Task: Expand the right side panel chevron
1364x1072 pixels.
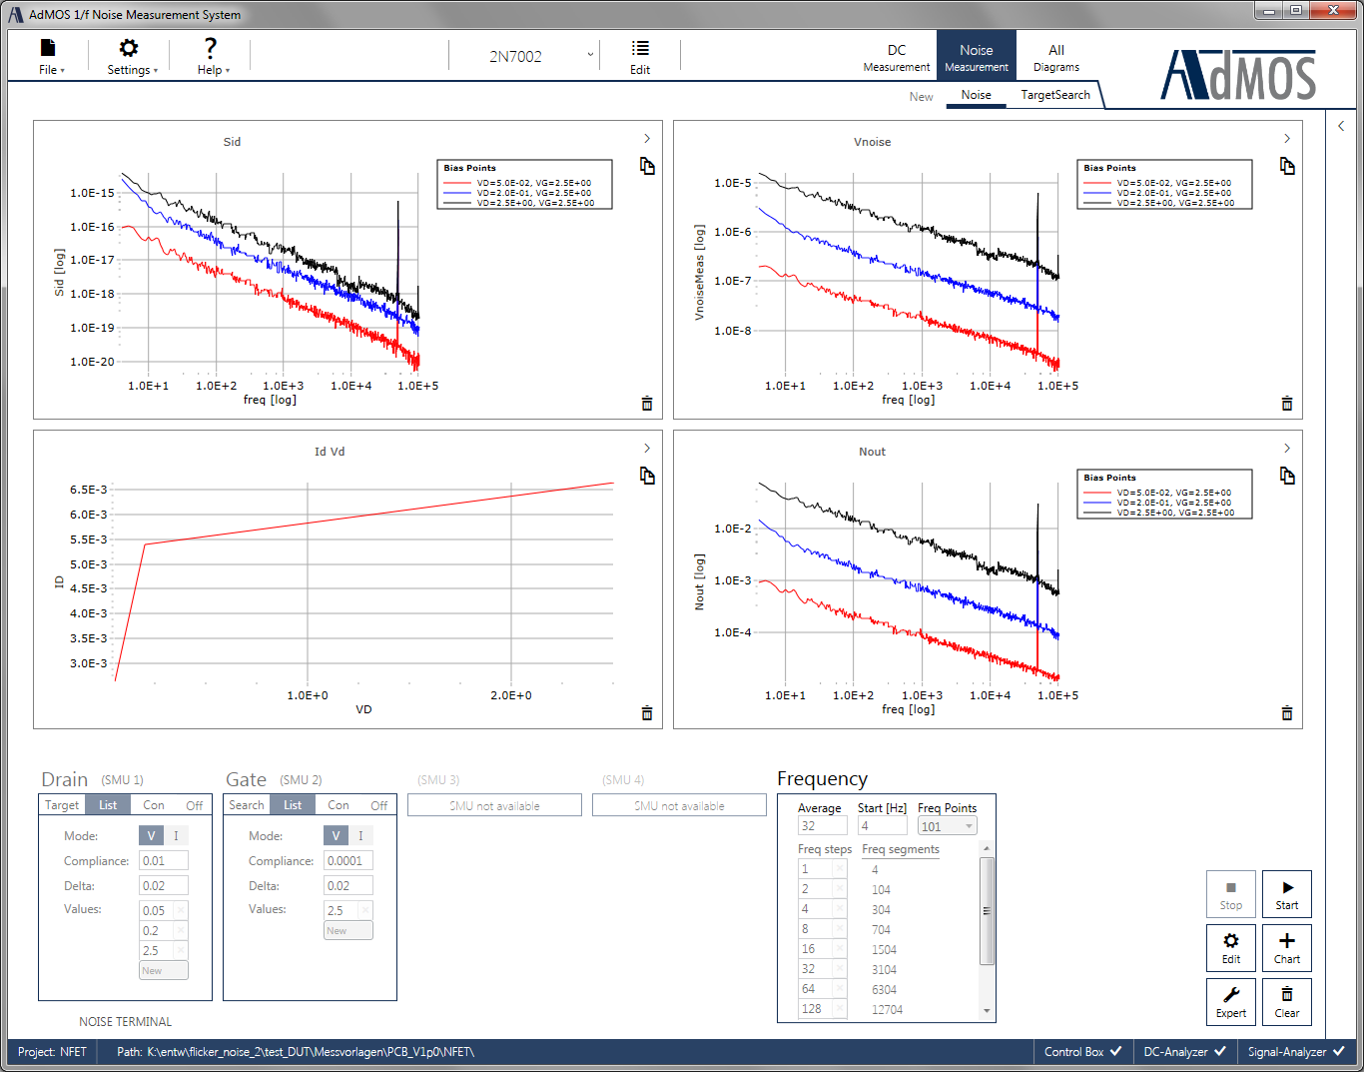Action: pyautogui.click(x=1341, y=126)
